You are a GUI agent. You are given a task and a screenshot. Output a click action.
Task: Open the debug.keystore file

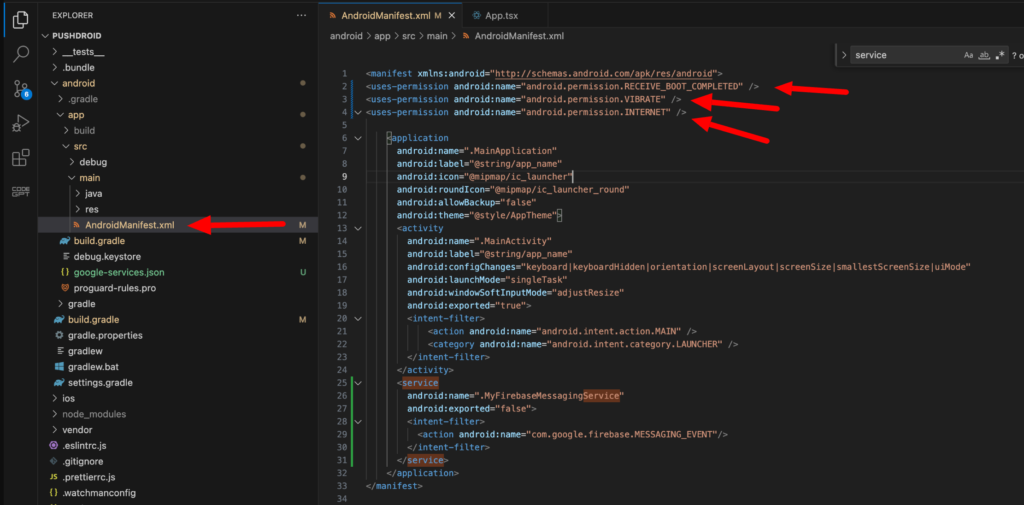click(107, 257)
